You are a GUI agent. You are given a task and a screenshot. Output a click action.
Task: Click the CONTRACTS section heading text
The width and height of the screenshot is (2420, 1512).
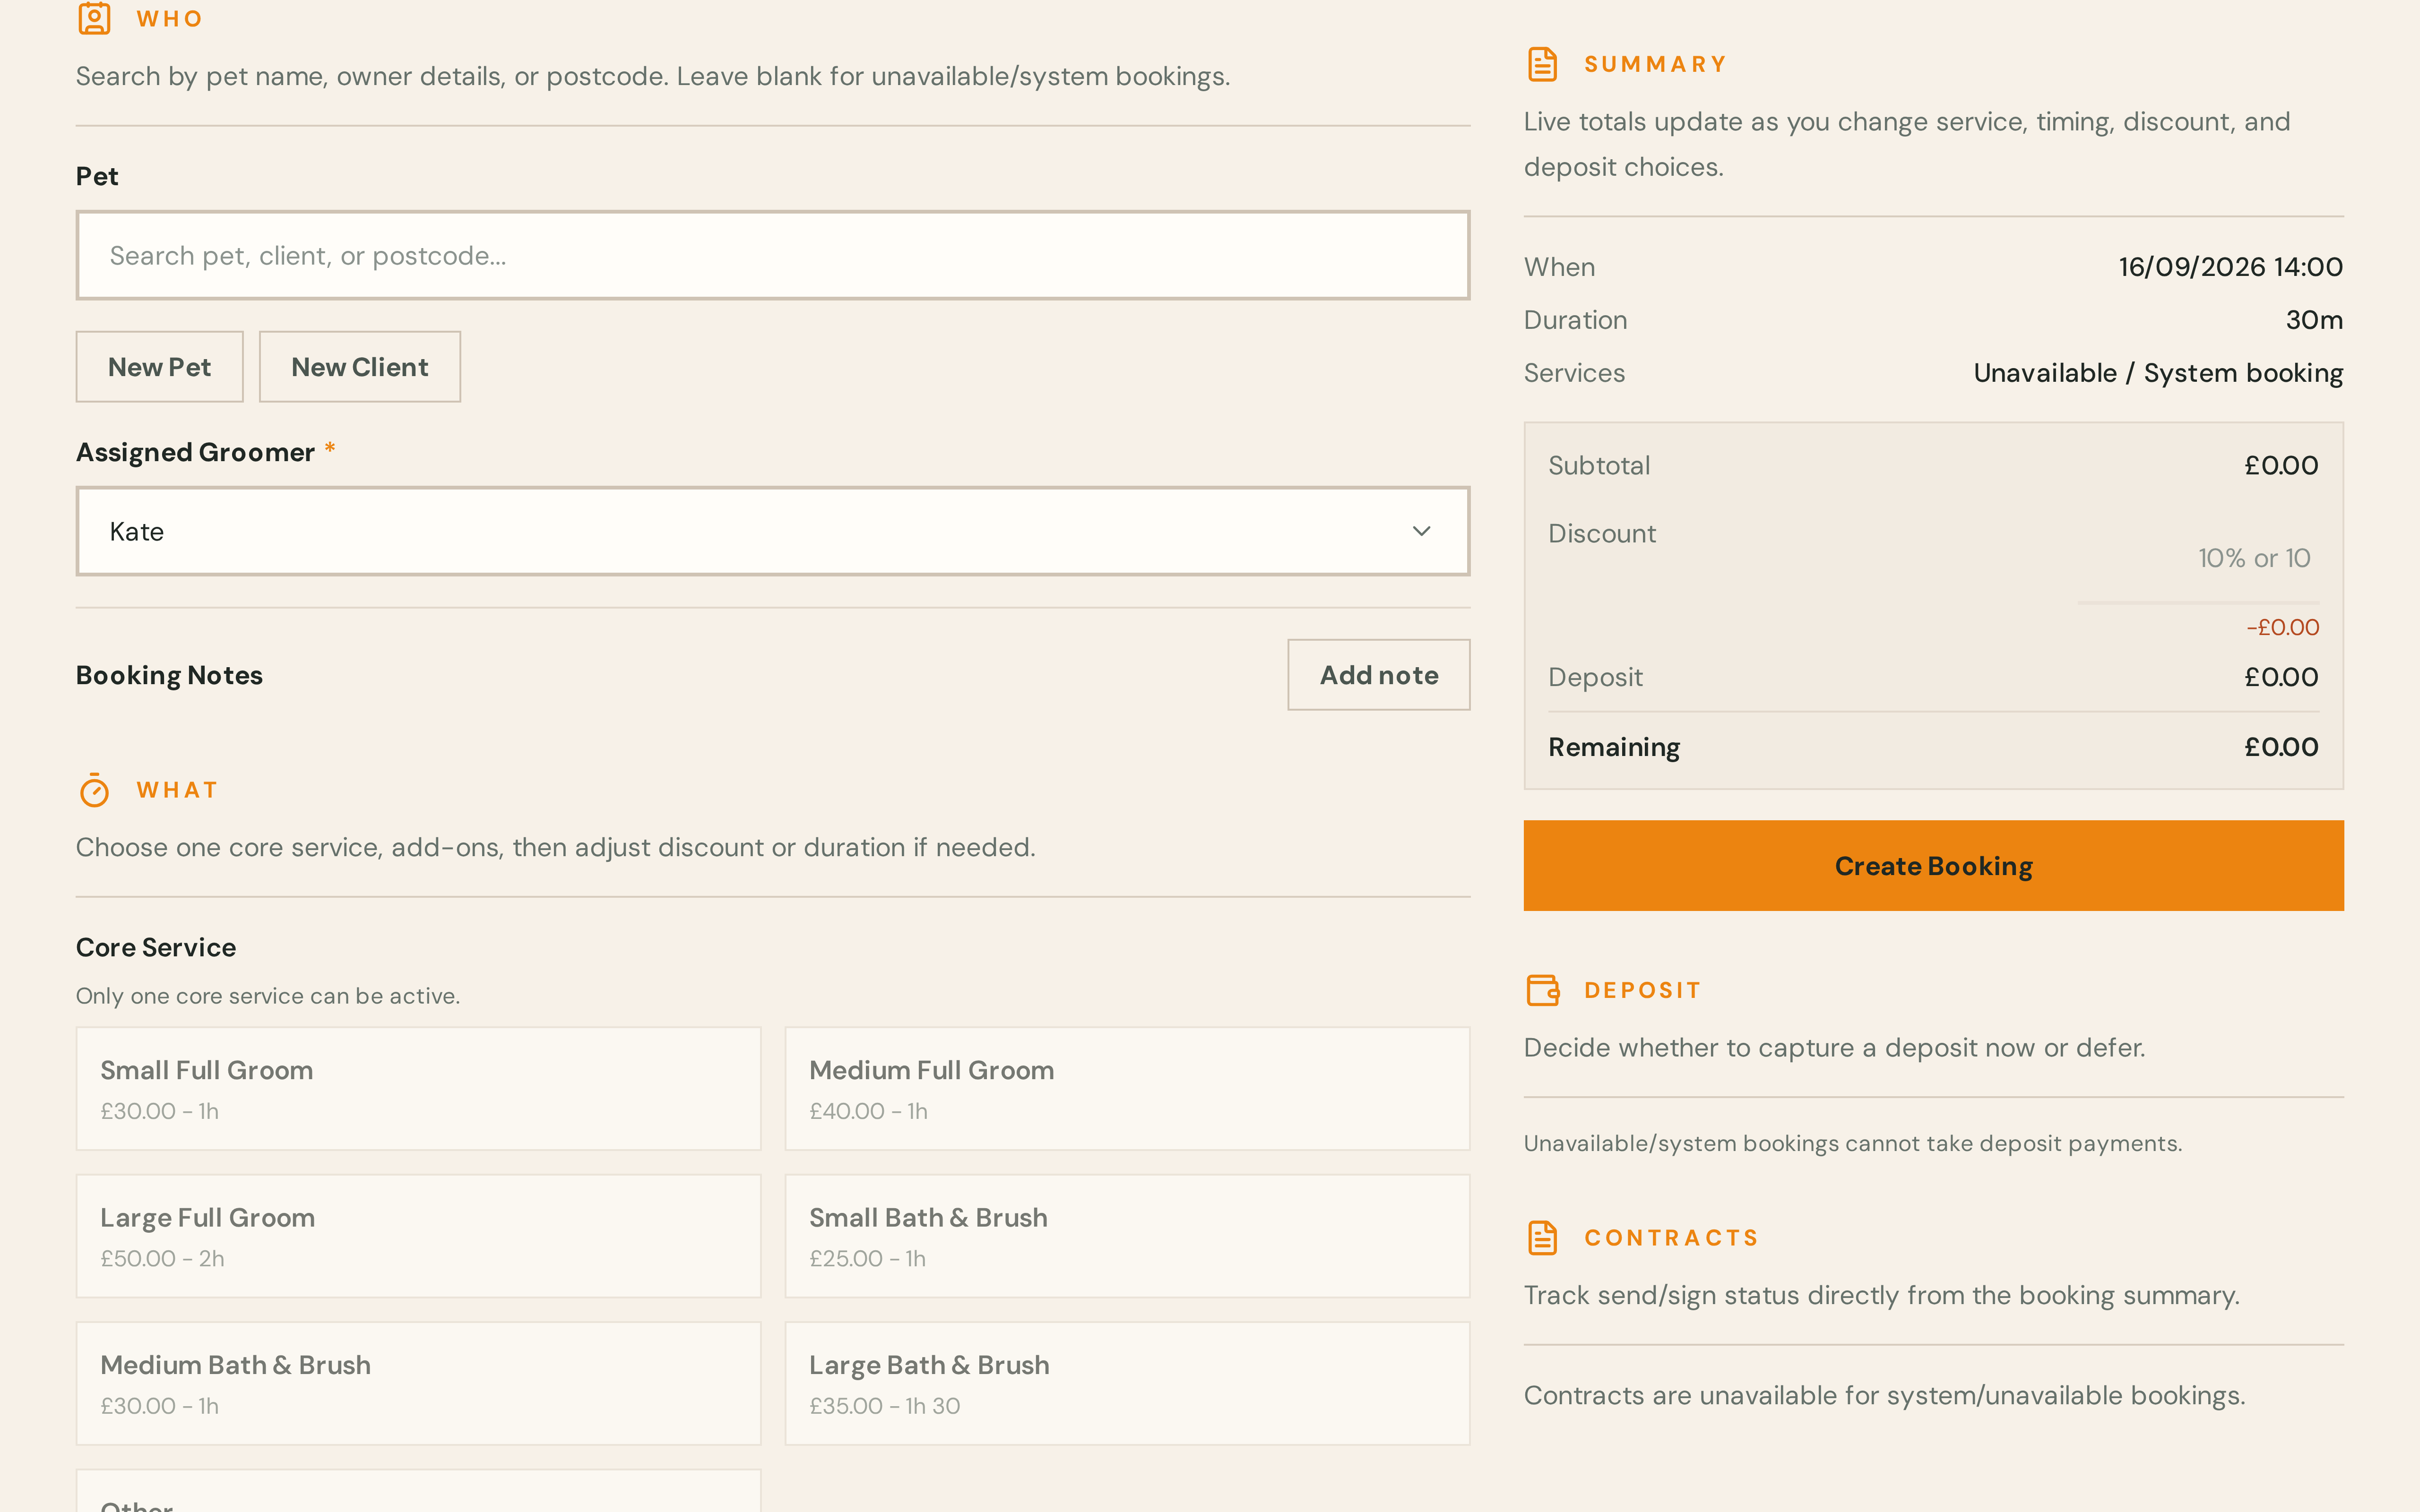tap(1671, 1238)
